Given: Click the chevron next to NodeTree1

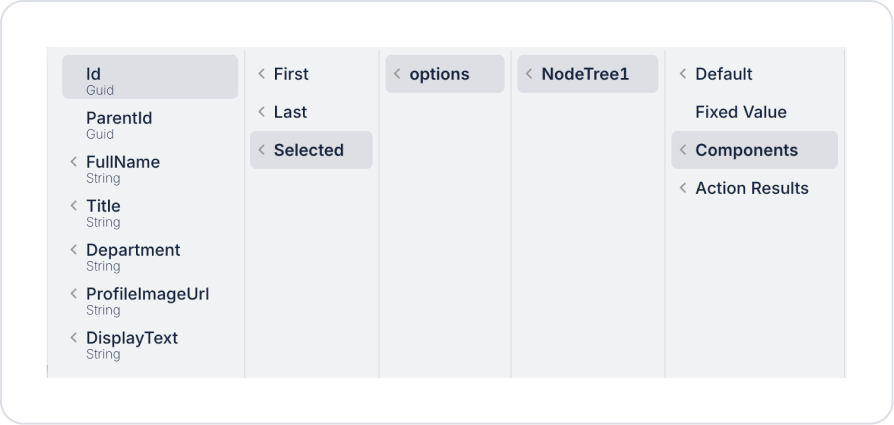Looking at the screenshot, I should coord(529,74).
